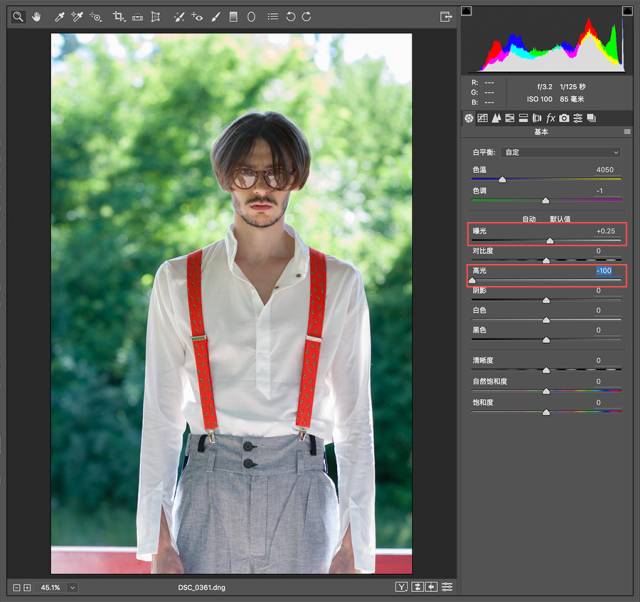Image resolution: width=640 pixels, height=602 pixels.
Task: Rotate image counterclockwise
Action: (291, 17)
